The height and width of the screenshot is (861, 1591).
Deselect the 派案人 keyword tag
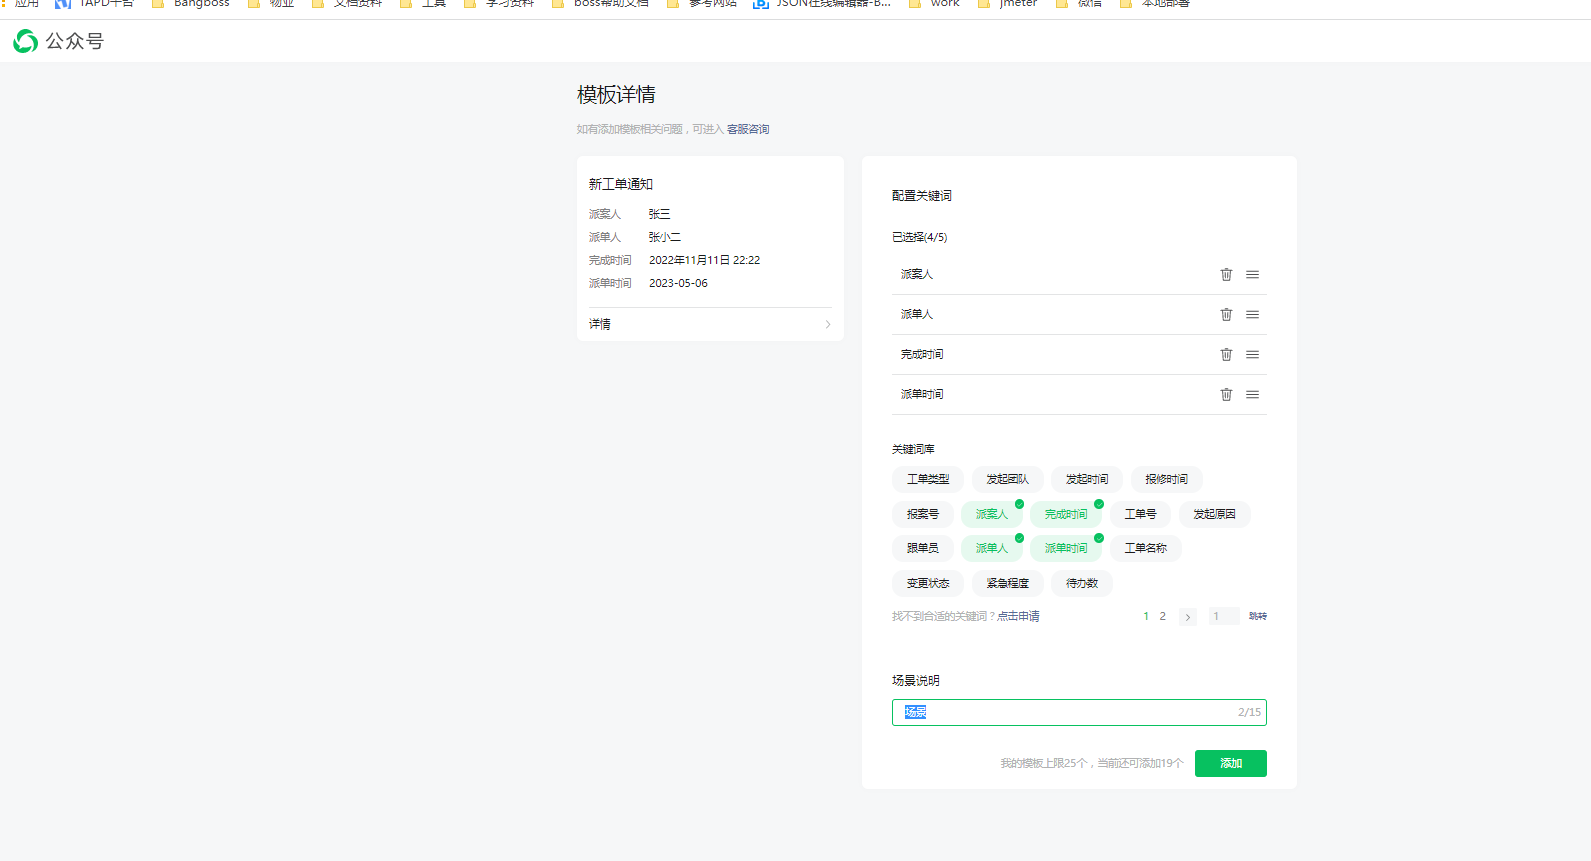point(991,514)
